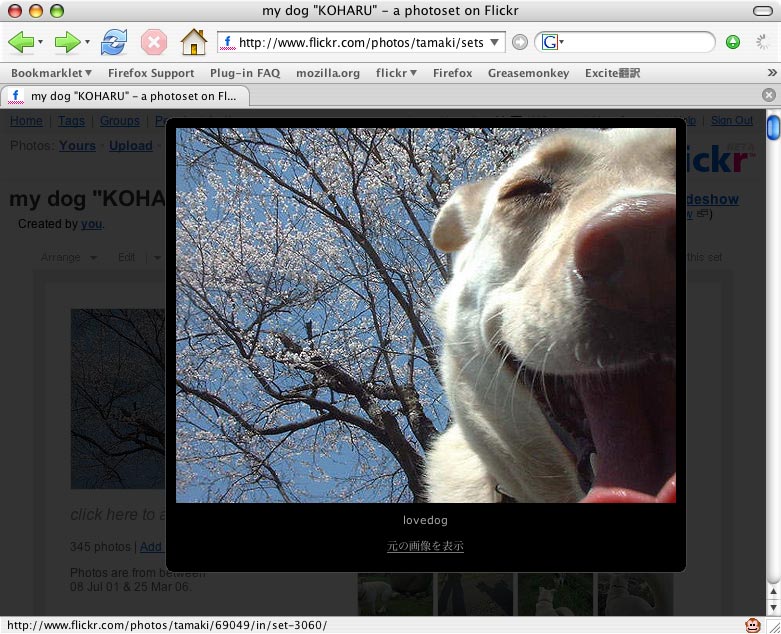Click the green search go button
The height and width of the screenshot is (634, 781).
pos(733,42)
